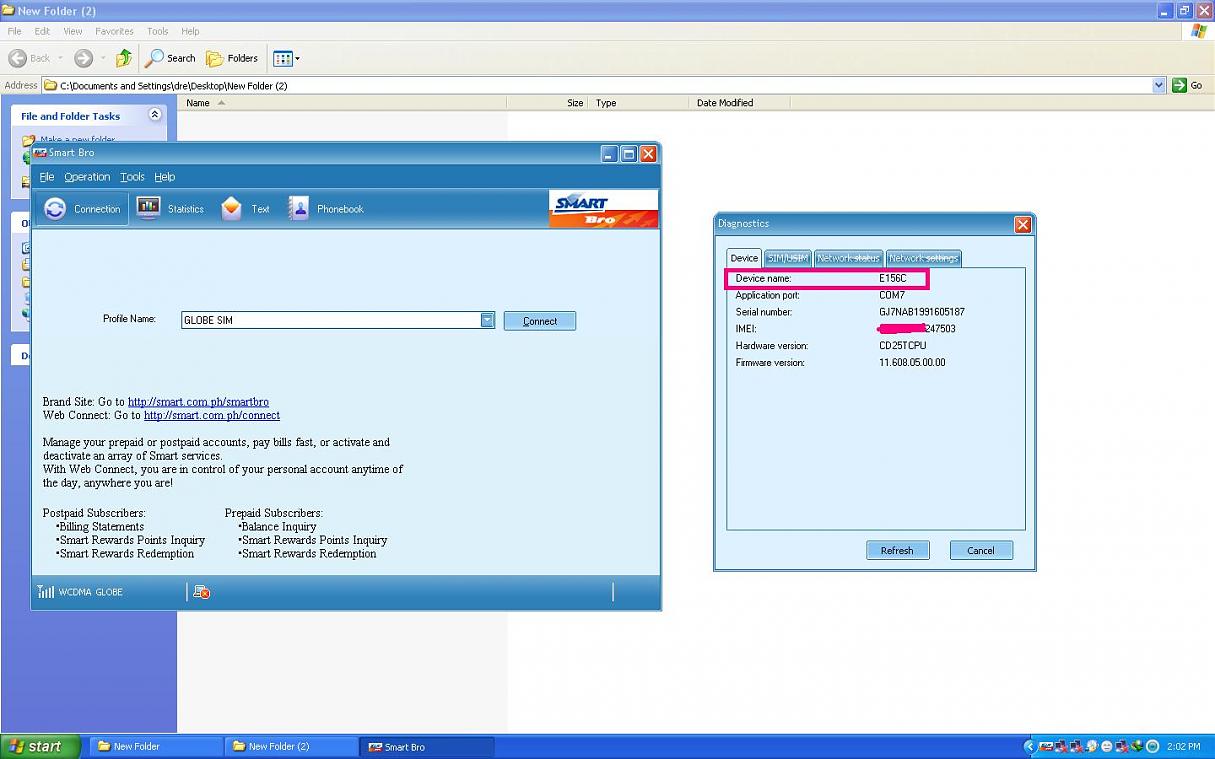The image size is (1215, 759).
Task: Click the Up folder toolbar icon
Action: (x=123, y=58)
